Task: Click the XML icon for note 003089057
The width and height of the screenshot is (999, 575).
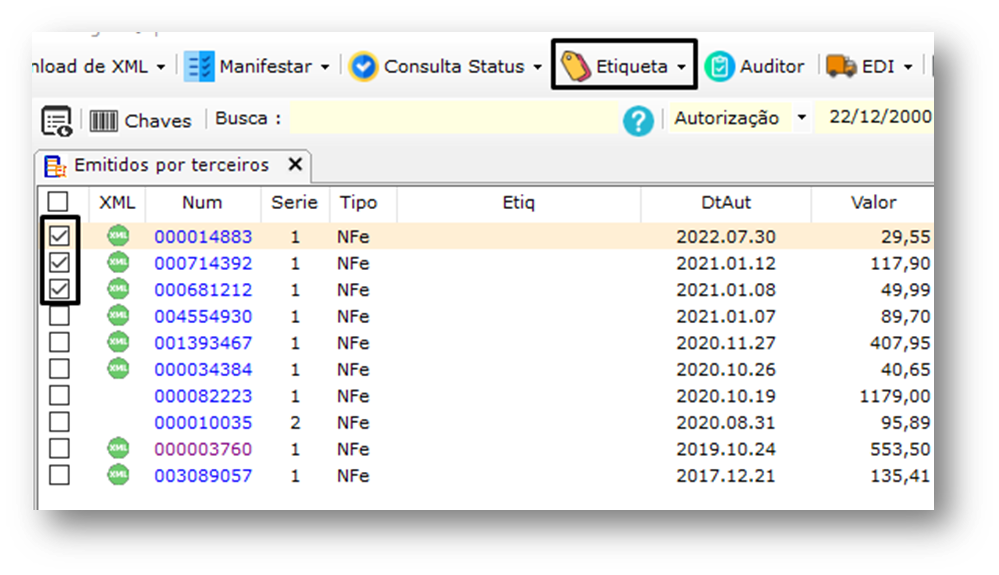Action: pyautogui.click(x=118, y=474)
